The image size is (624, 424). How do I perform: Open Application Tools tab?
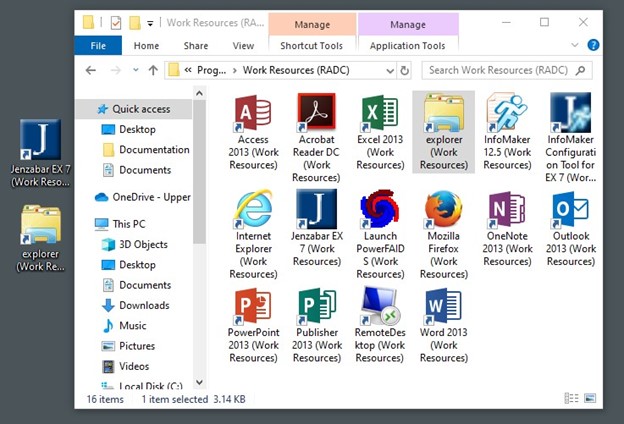(x=408, y=45)
